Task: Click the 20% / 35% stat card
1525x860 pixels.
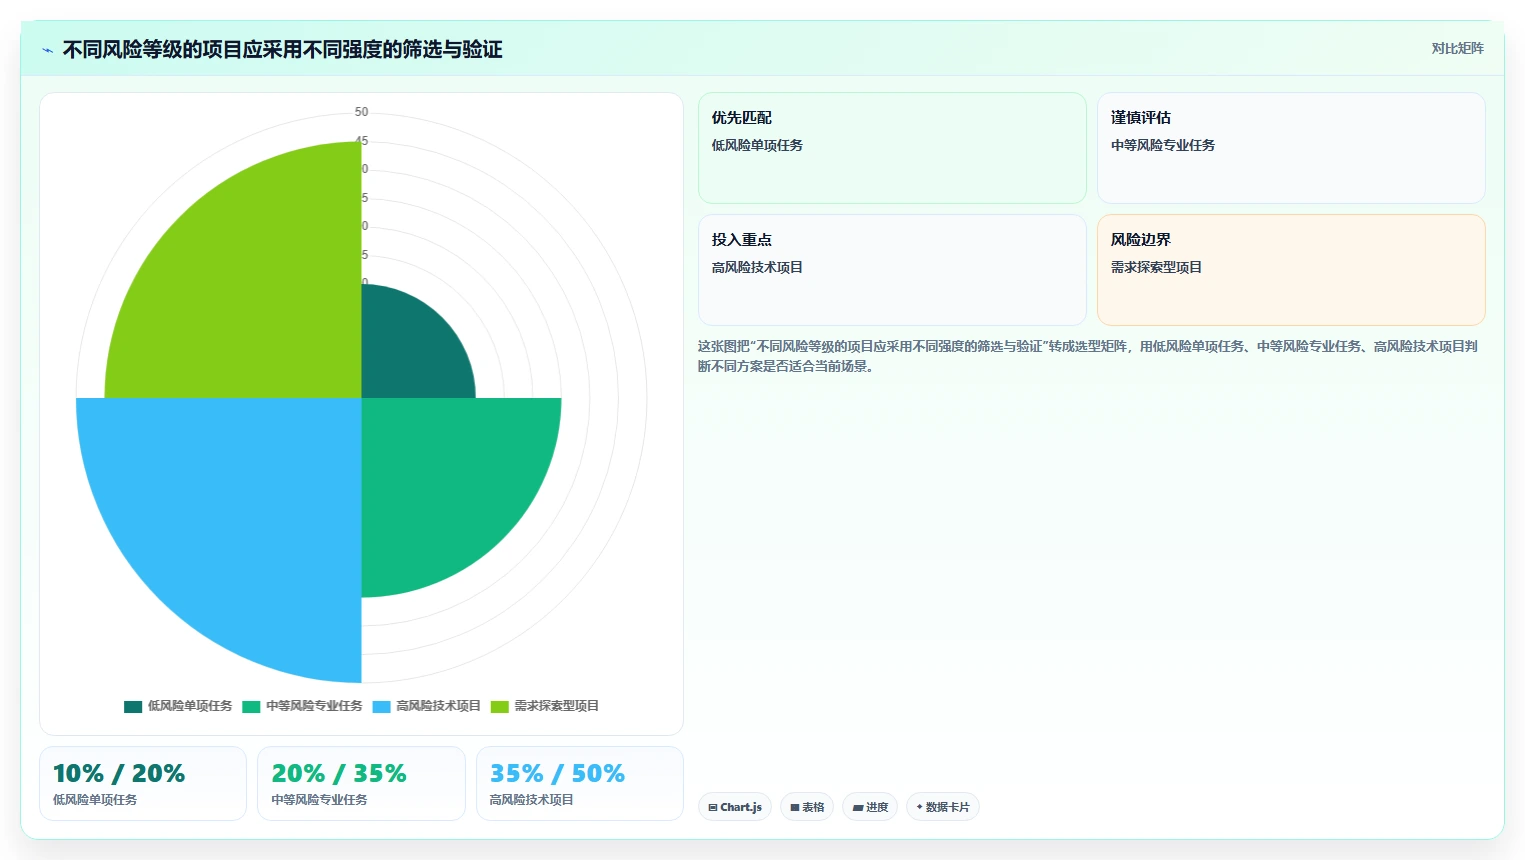Action: (361, 784)
